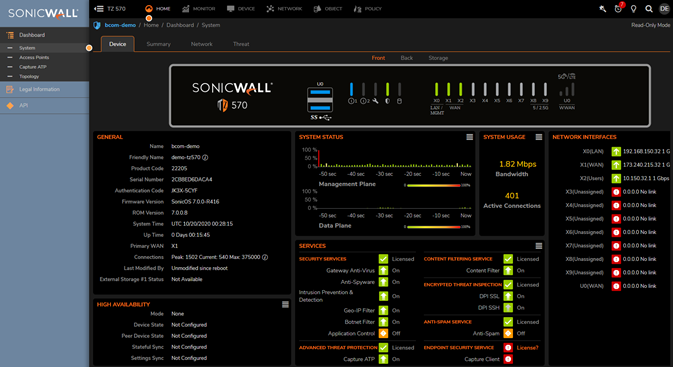
Task: Click the Advanced Threat Protection Licensed checkmark
Action: coord(383,348)
